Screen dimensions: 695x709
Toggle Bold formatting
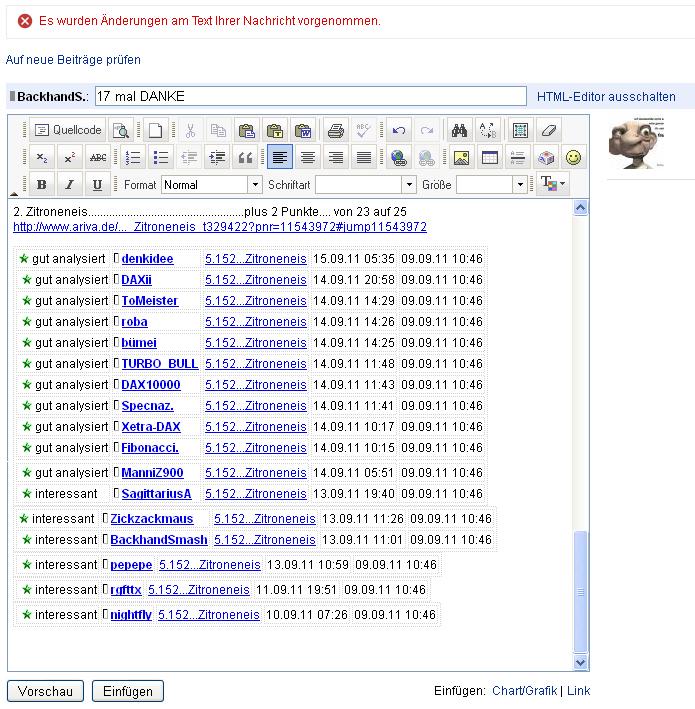point(42,184)
